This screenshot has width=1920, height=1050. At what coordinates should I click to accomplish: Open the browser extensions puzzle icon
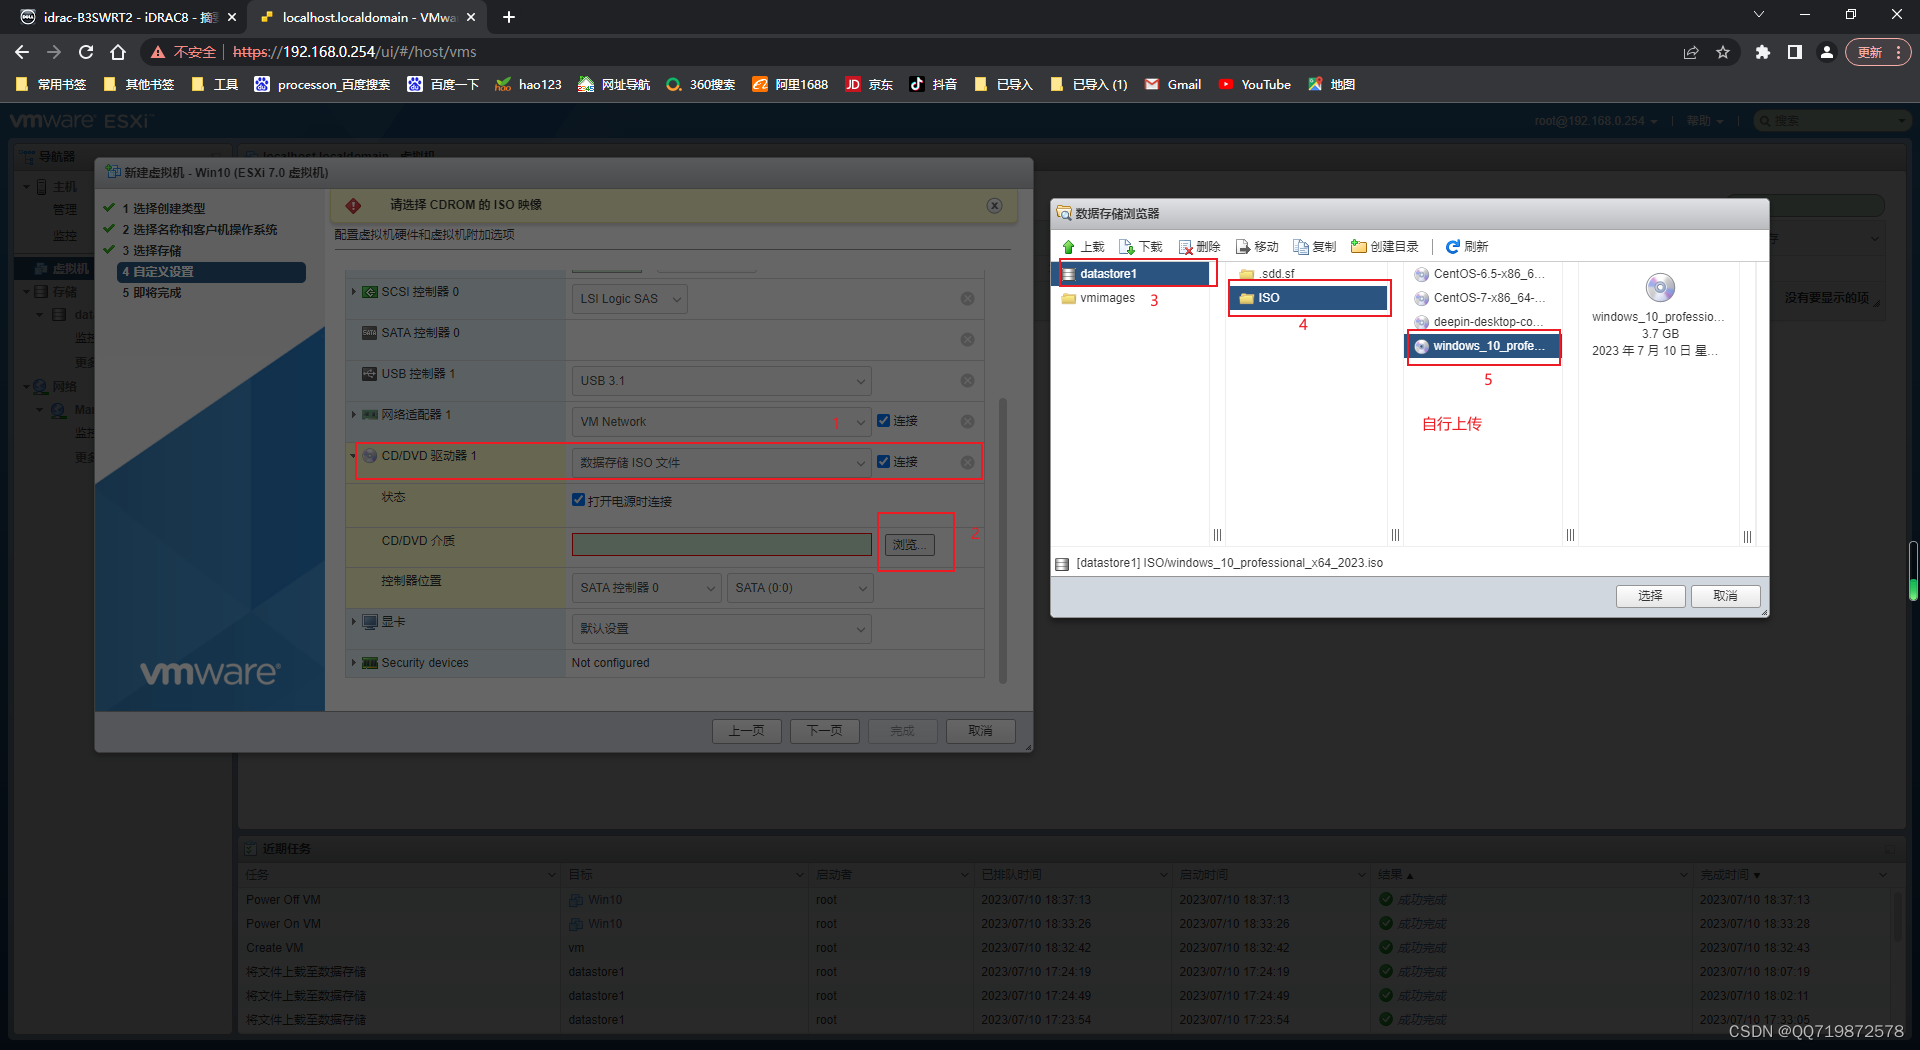click(1763, 52)
